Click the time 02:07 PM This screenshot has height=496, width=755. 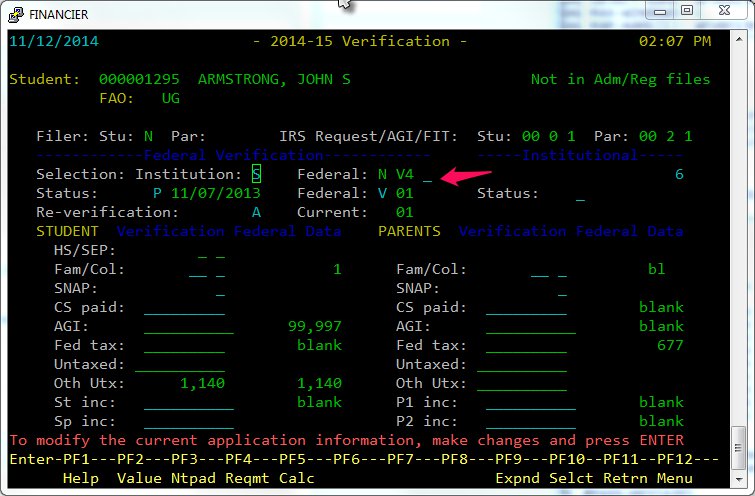coord(675,41)
